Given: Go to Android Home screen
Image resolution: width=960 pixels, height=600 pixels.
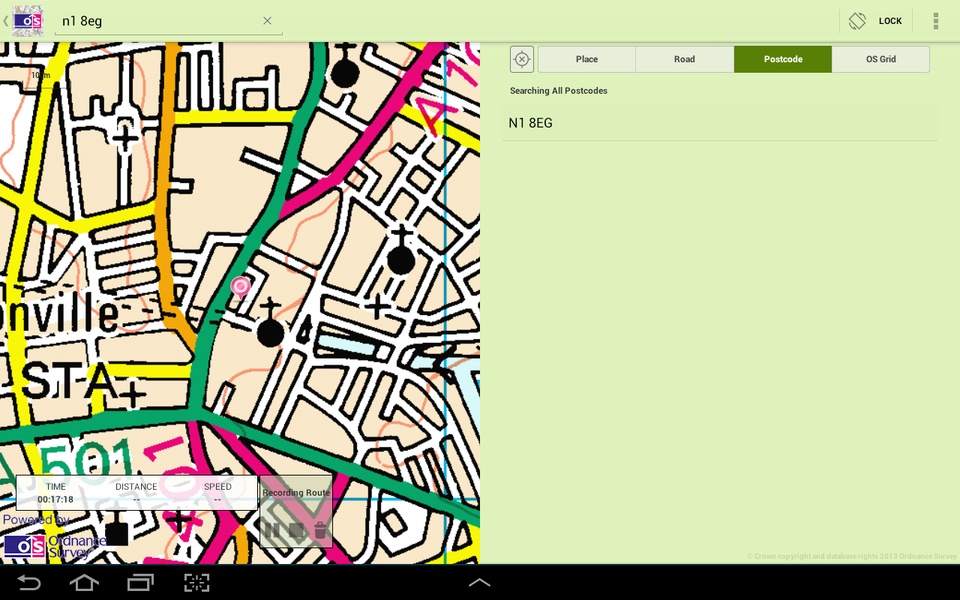Looking at the screenshot, I should pos(84,582).
